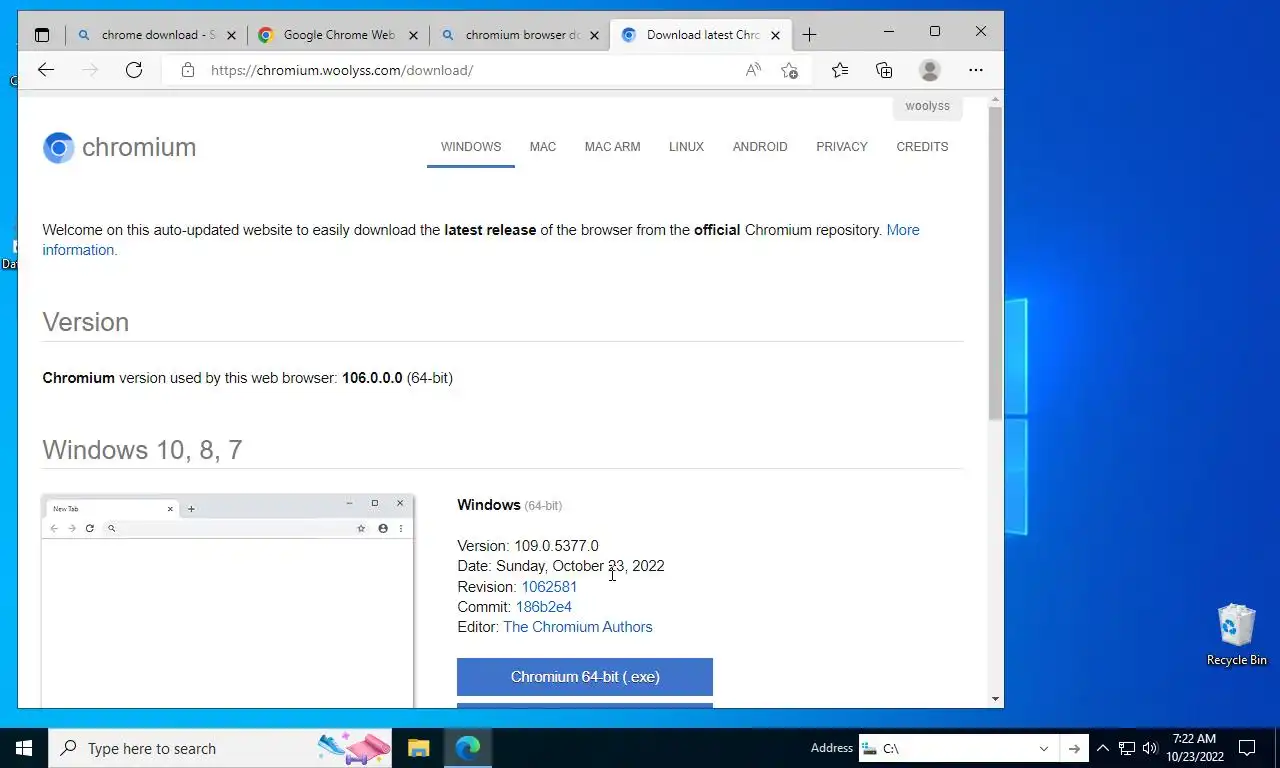Click the taskbar Address go arrow
1280x768 pixels.
coord(1074,748)
